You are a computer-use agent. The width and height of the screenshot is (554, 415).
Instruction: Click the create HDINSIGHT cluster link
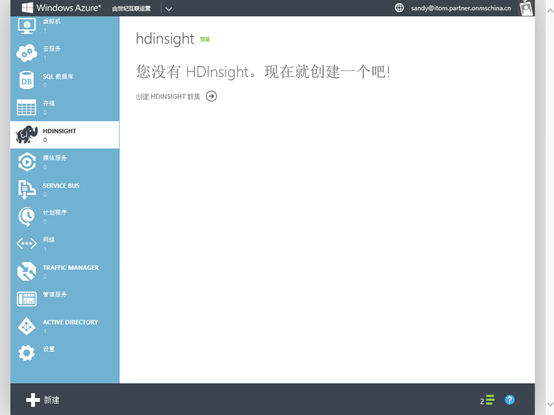coord(168,96)
